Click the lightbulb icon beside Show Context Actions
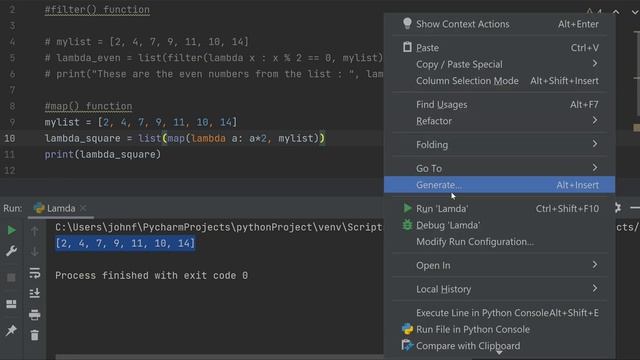The image size is (640, 360). [407, 23]
